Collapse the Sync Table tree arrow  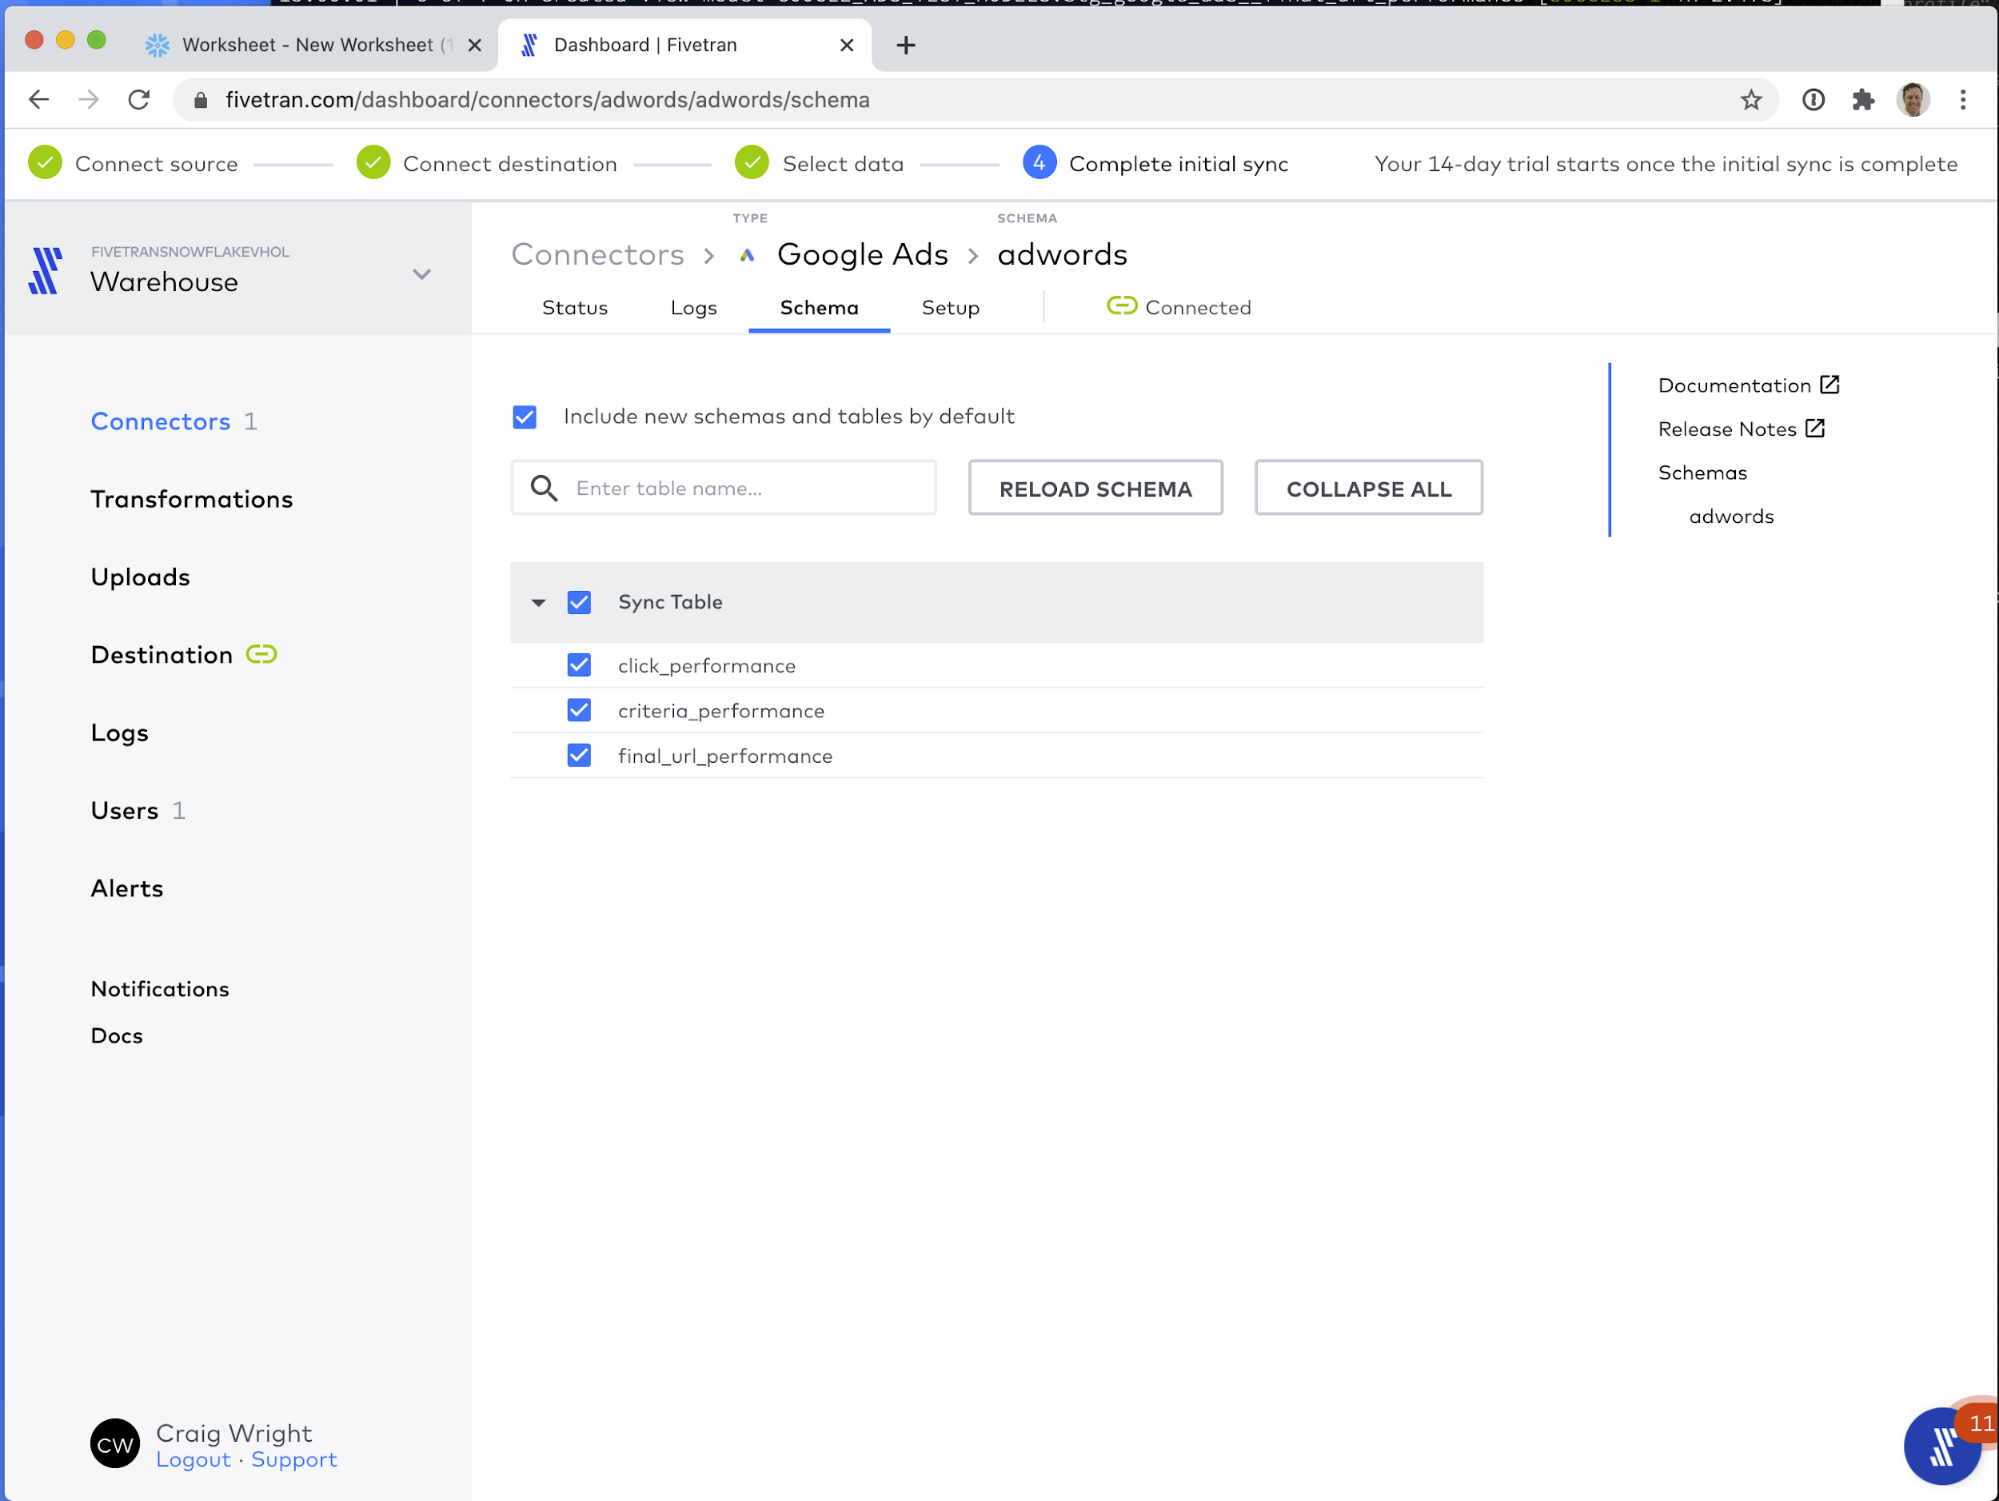click(x=538, y=602)
